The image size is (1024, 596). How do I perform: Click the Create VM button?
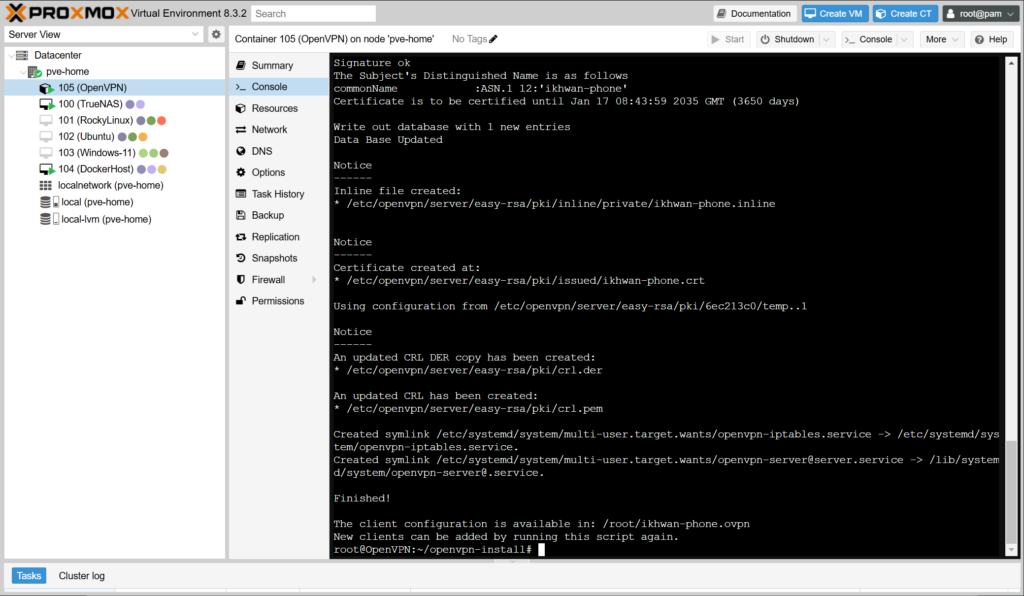[x=833, y=14]
